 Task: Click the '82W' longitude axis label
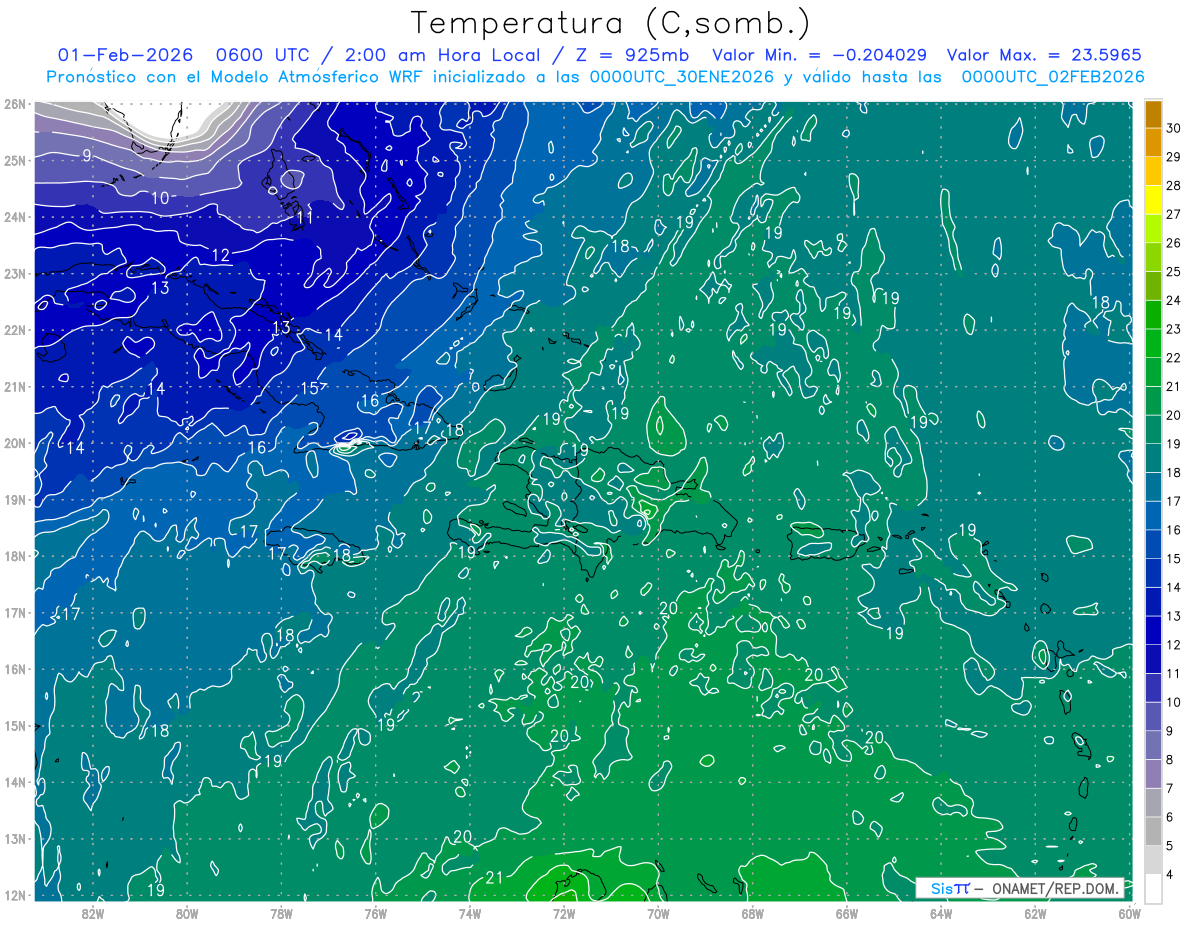[93, 914]
